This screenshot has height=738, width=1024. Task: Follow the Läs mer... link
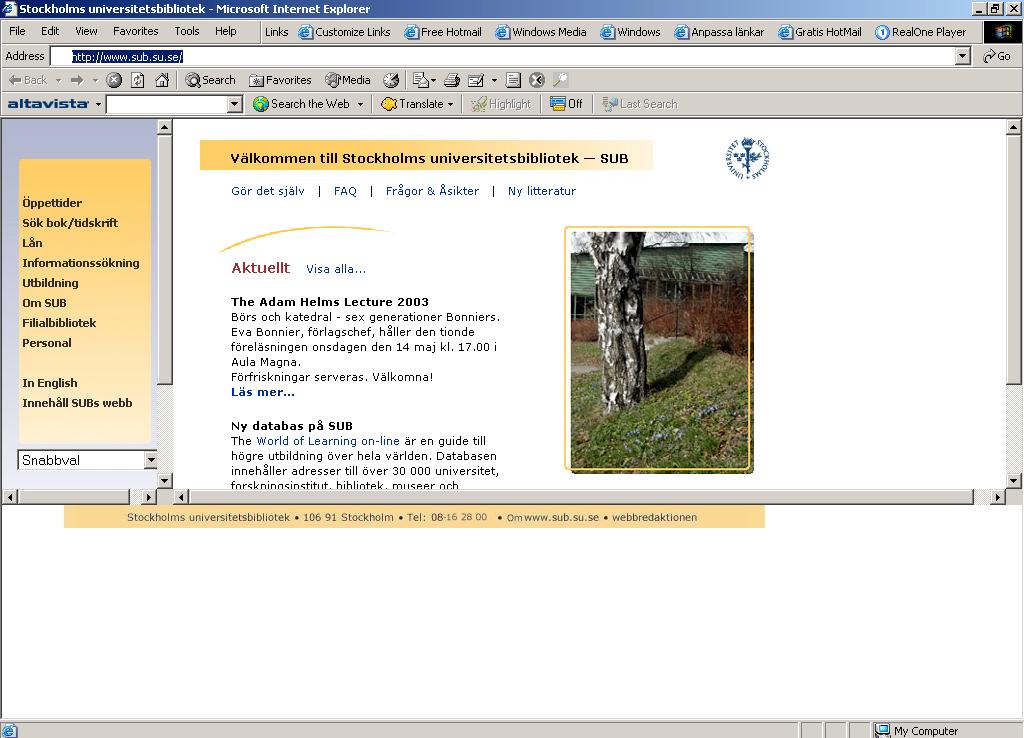pos(263,393)
